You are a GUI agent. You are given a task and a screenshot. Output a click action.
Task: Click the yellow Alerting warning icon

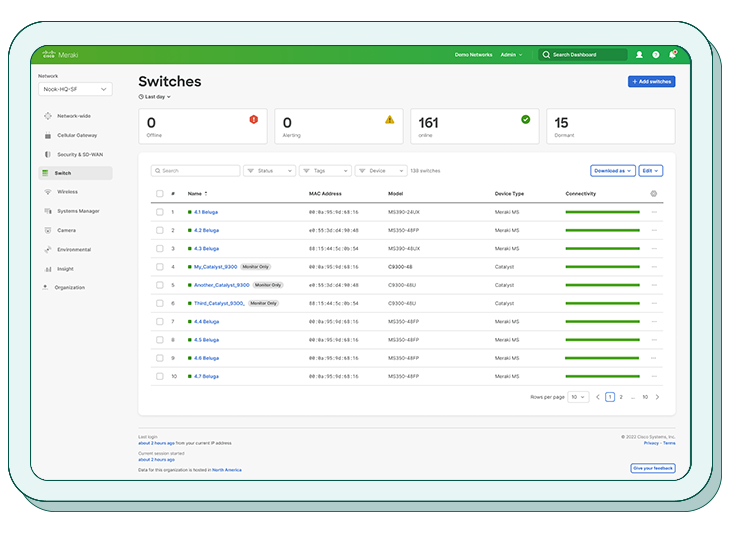tap(390, 120)
